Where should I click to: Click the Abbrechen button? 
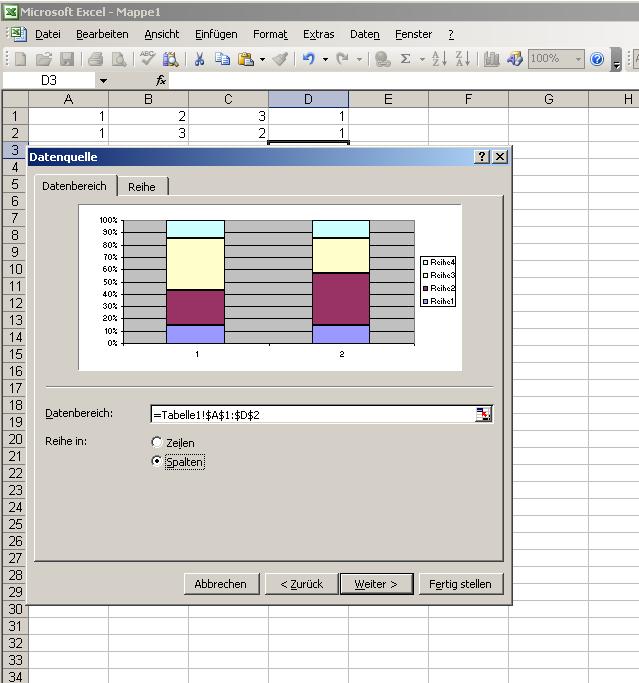pos(220,584)
